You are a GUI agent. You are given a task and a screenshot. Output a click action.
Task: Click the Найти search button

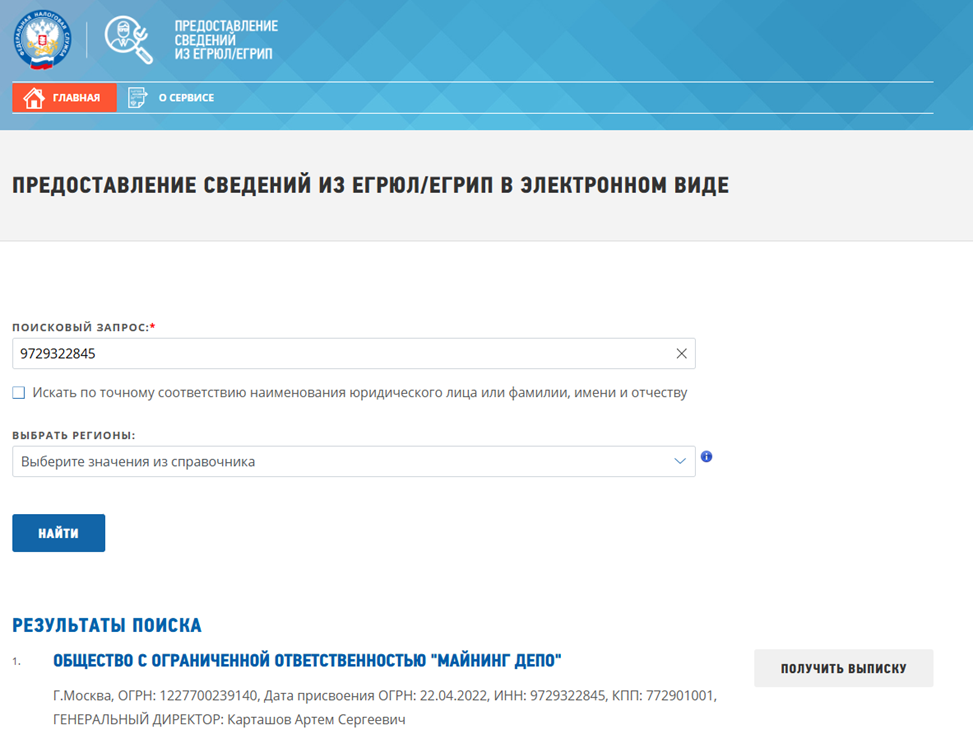coord(59,533)
